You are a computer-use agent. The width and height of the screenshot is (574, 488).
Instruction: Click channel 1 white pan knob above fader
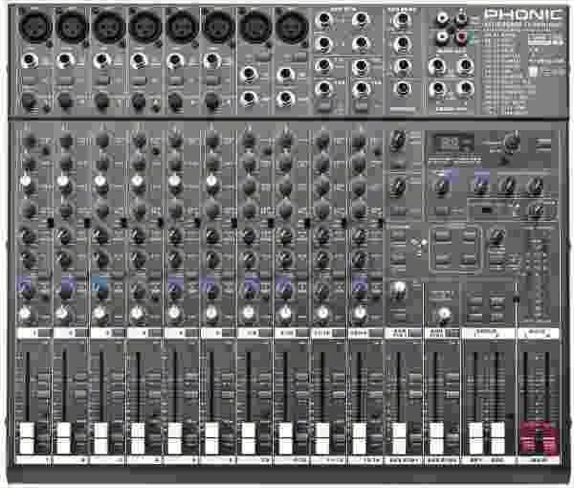tap(25, 313)
